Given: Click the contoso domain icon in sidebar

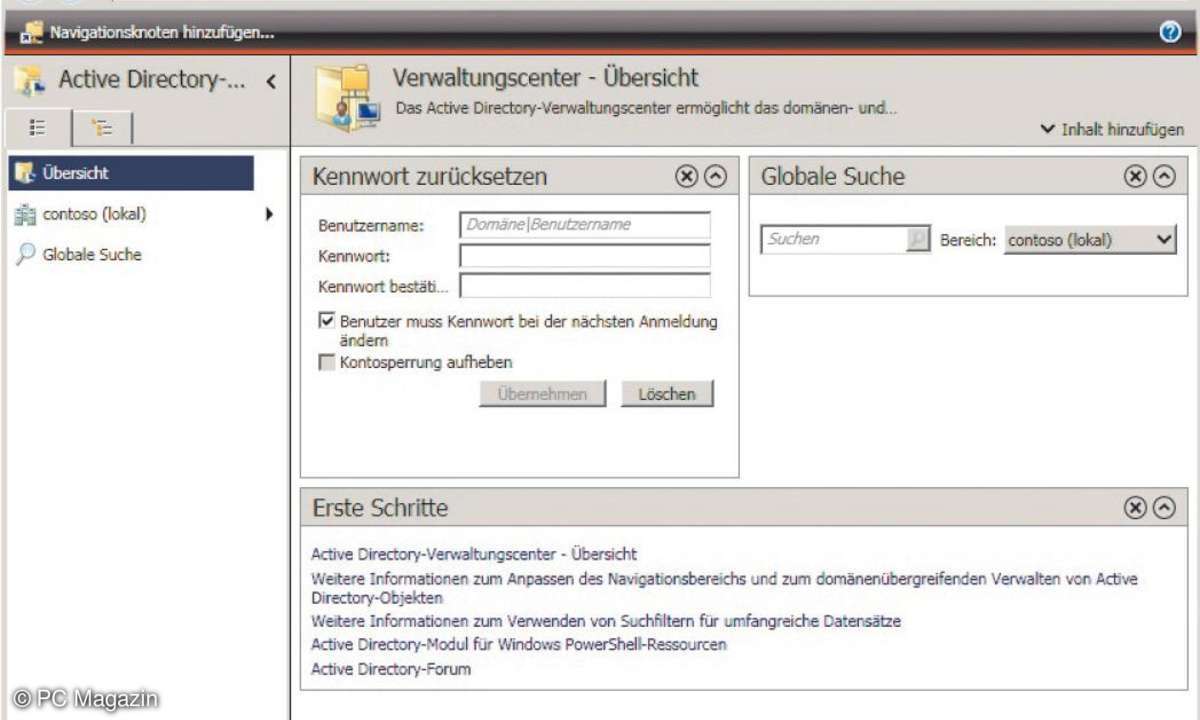Looking at the screenshot, I should point(26,214).
